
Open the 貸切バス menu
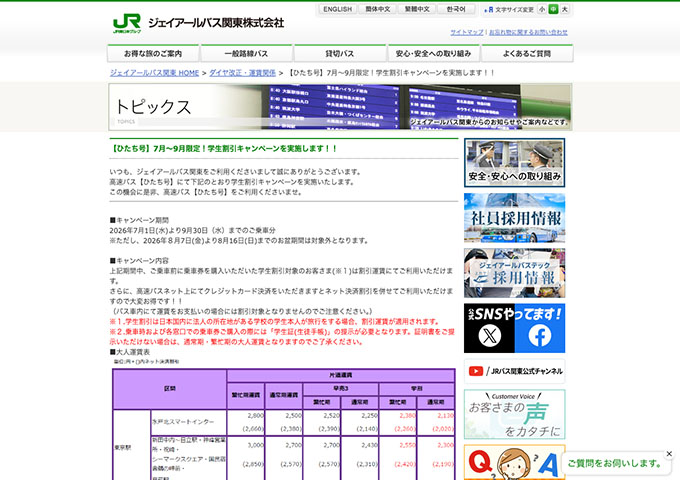click(340, 53)
